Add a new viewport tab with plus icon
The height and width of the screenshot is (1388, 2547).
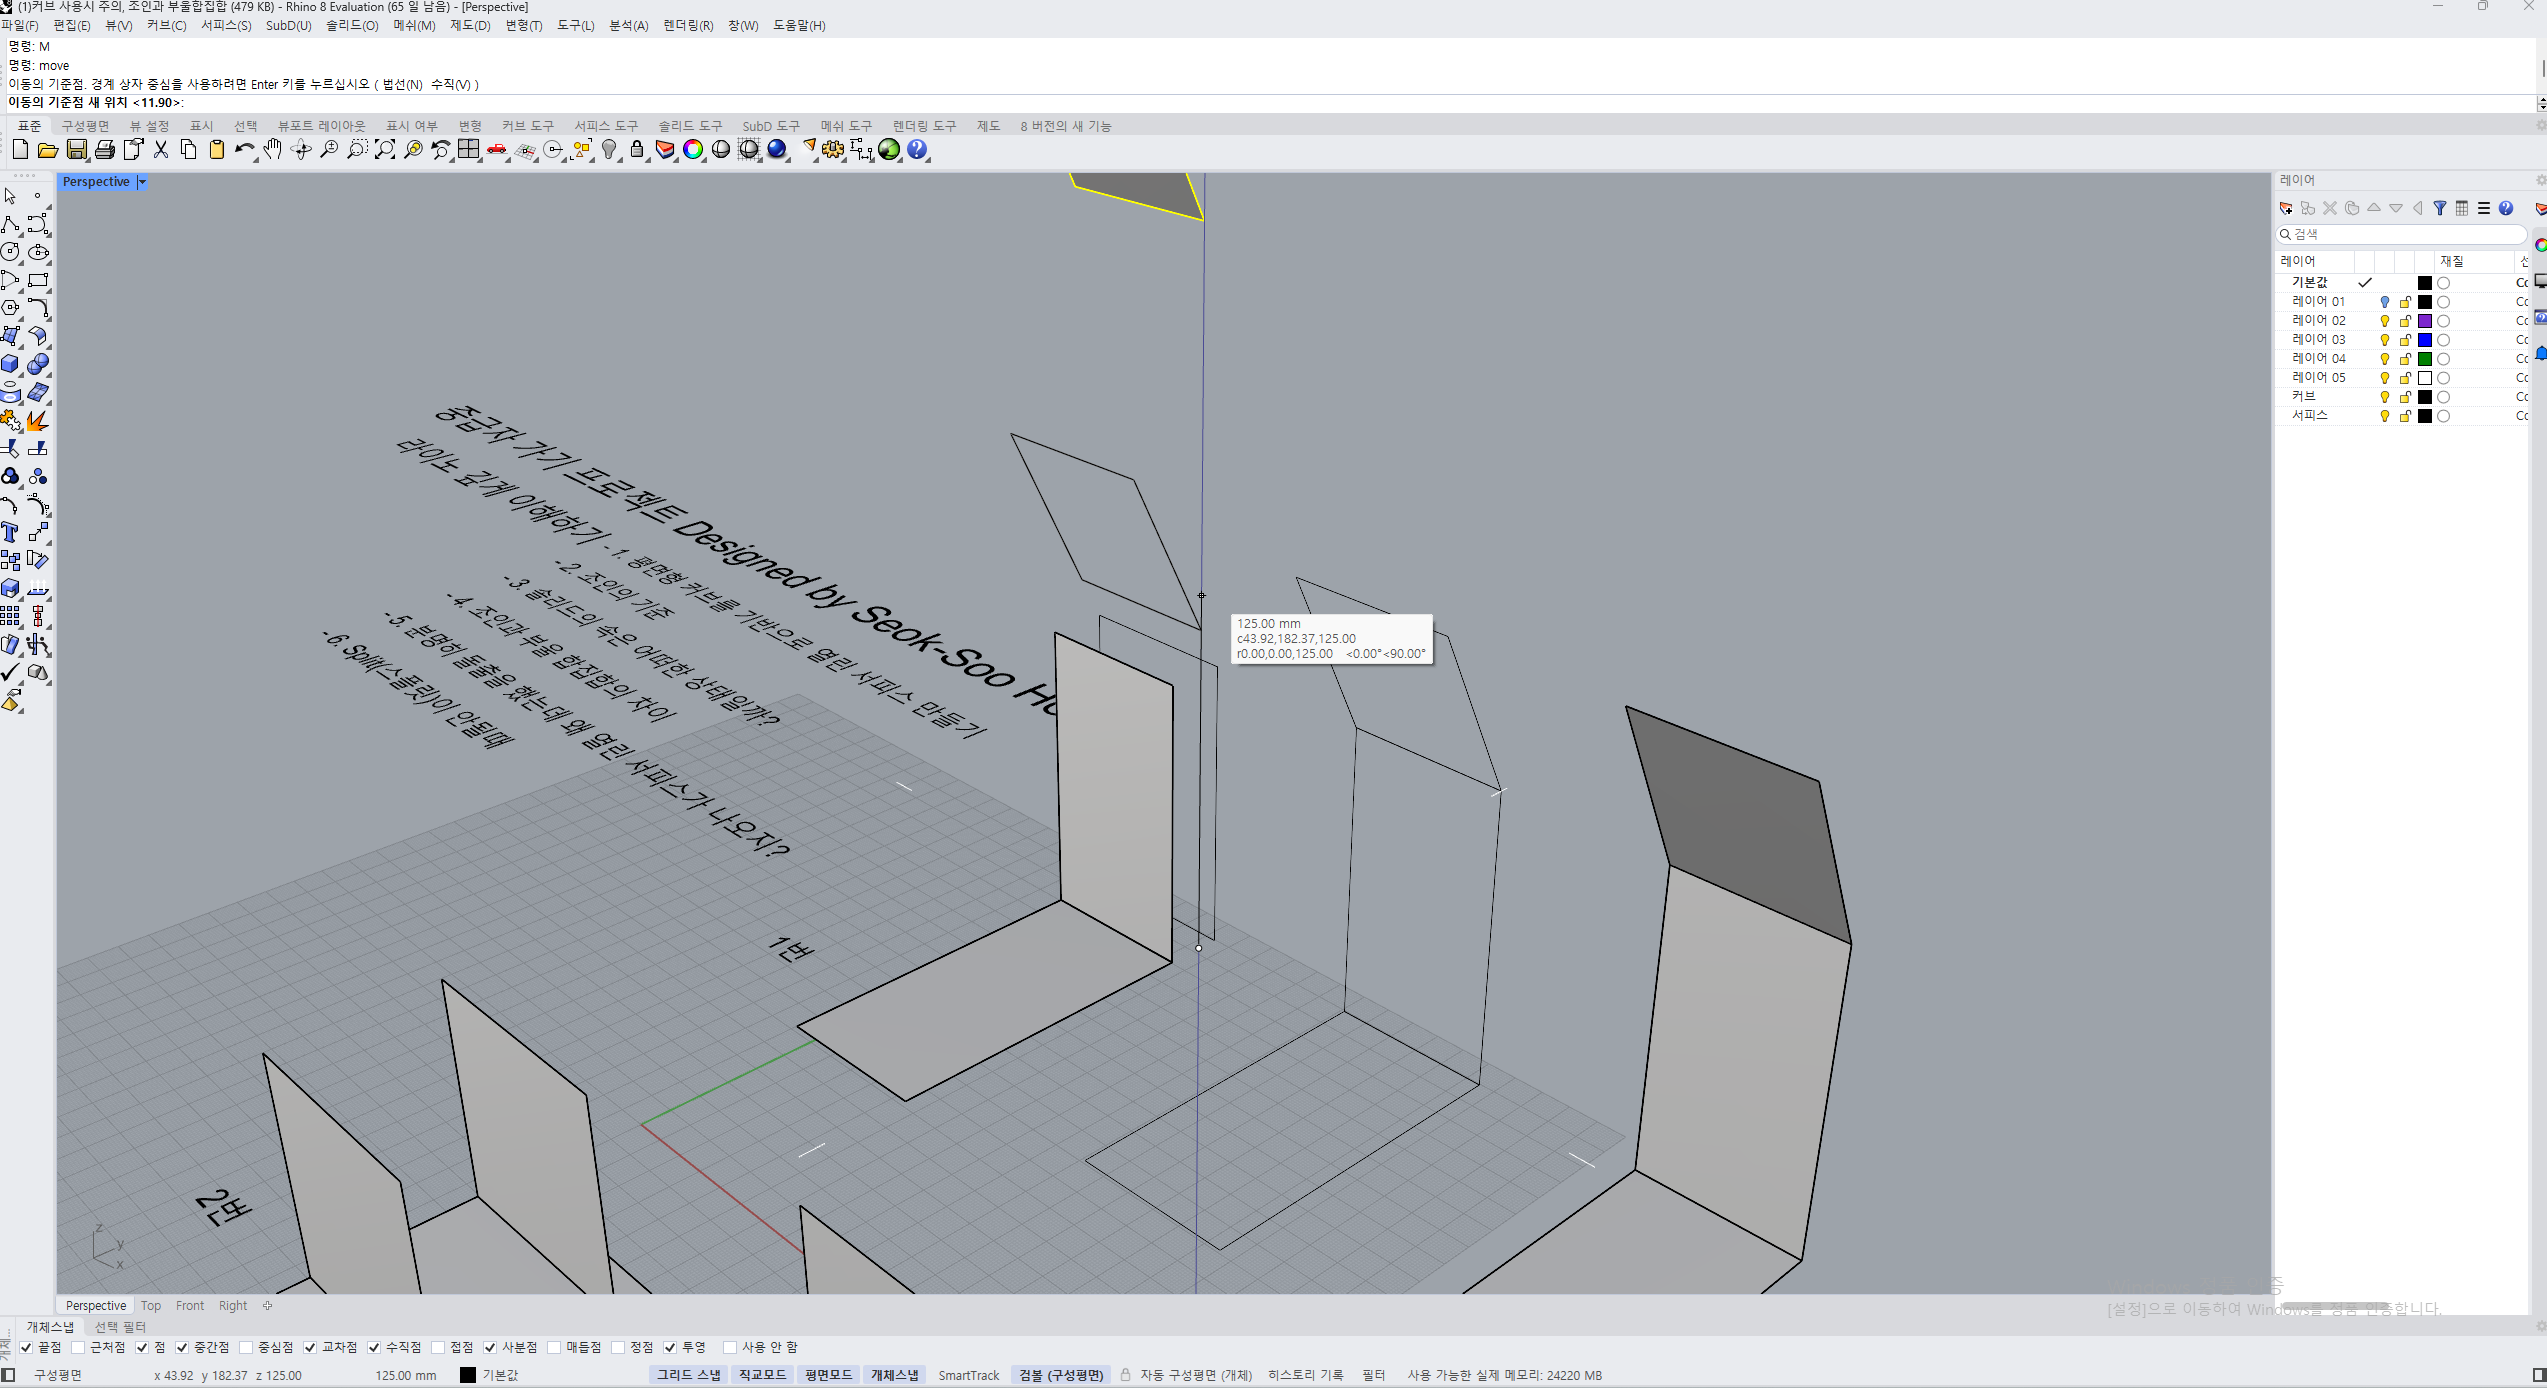tap(267, 1306)
